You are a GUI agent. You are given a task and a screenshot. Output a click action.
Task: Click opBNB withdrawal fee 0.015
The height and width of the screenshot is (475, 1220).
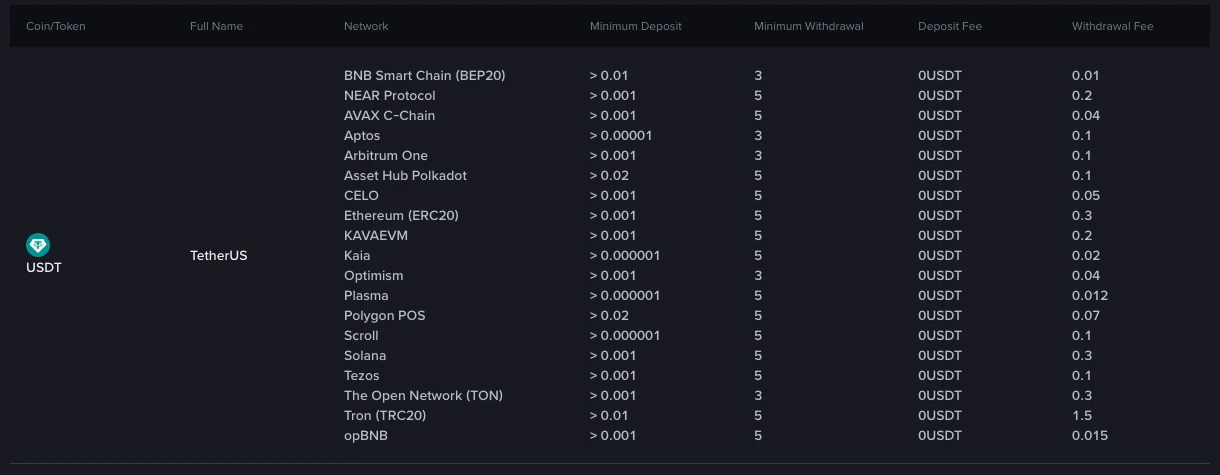point(1090,436)
